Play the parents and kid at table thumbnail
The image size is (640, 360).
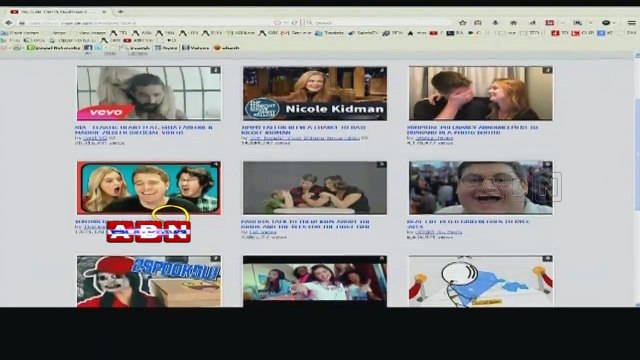tap(315, 188)
